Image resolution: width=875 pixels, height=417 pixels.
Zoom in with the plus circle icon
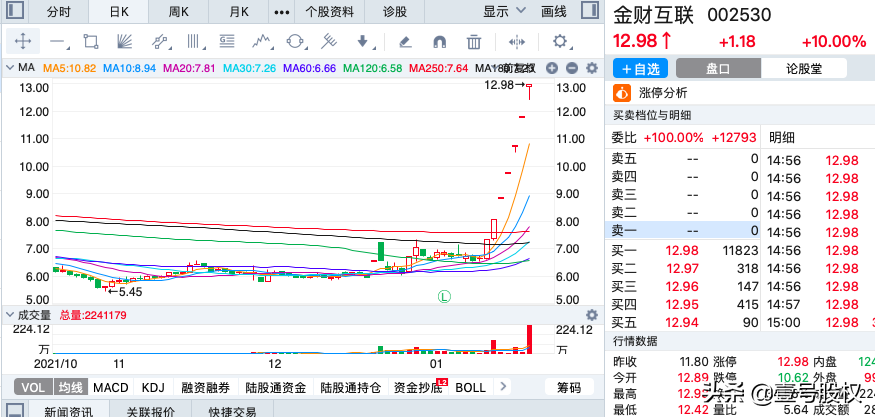coord(552,68)
